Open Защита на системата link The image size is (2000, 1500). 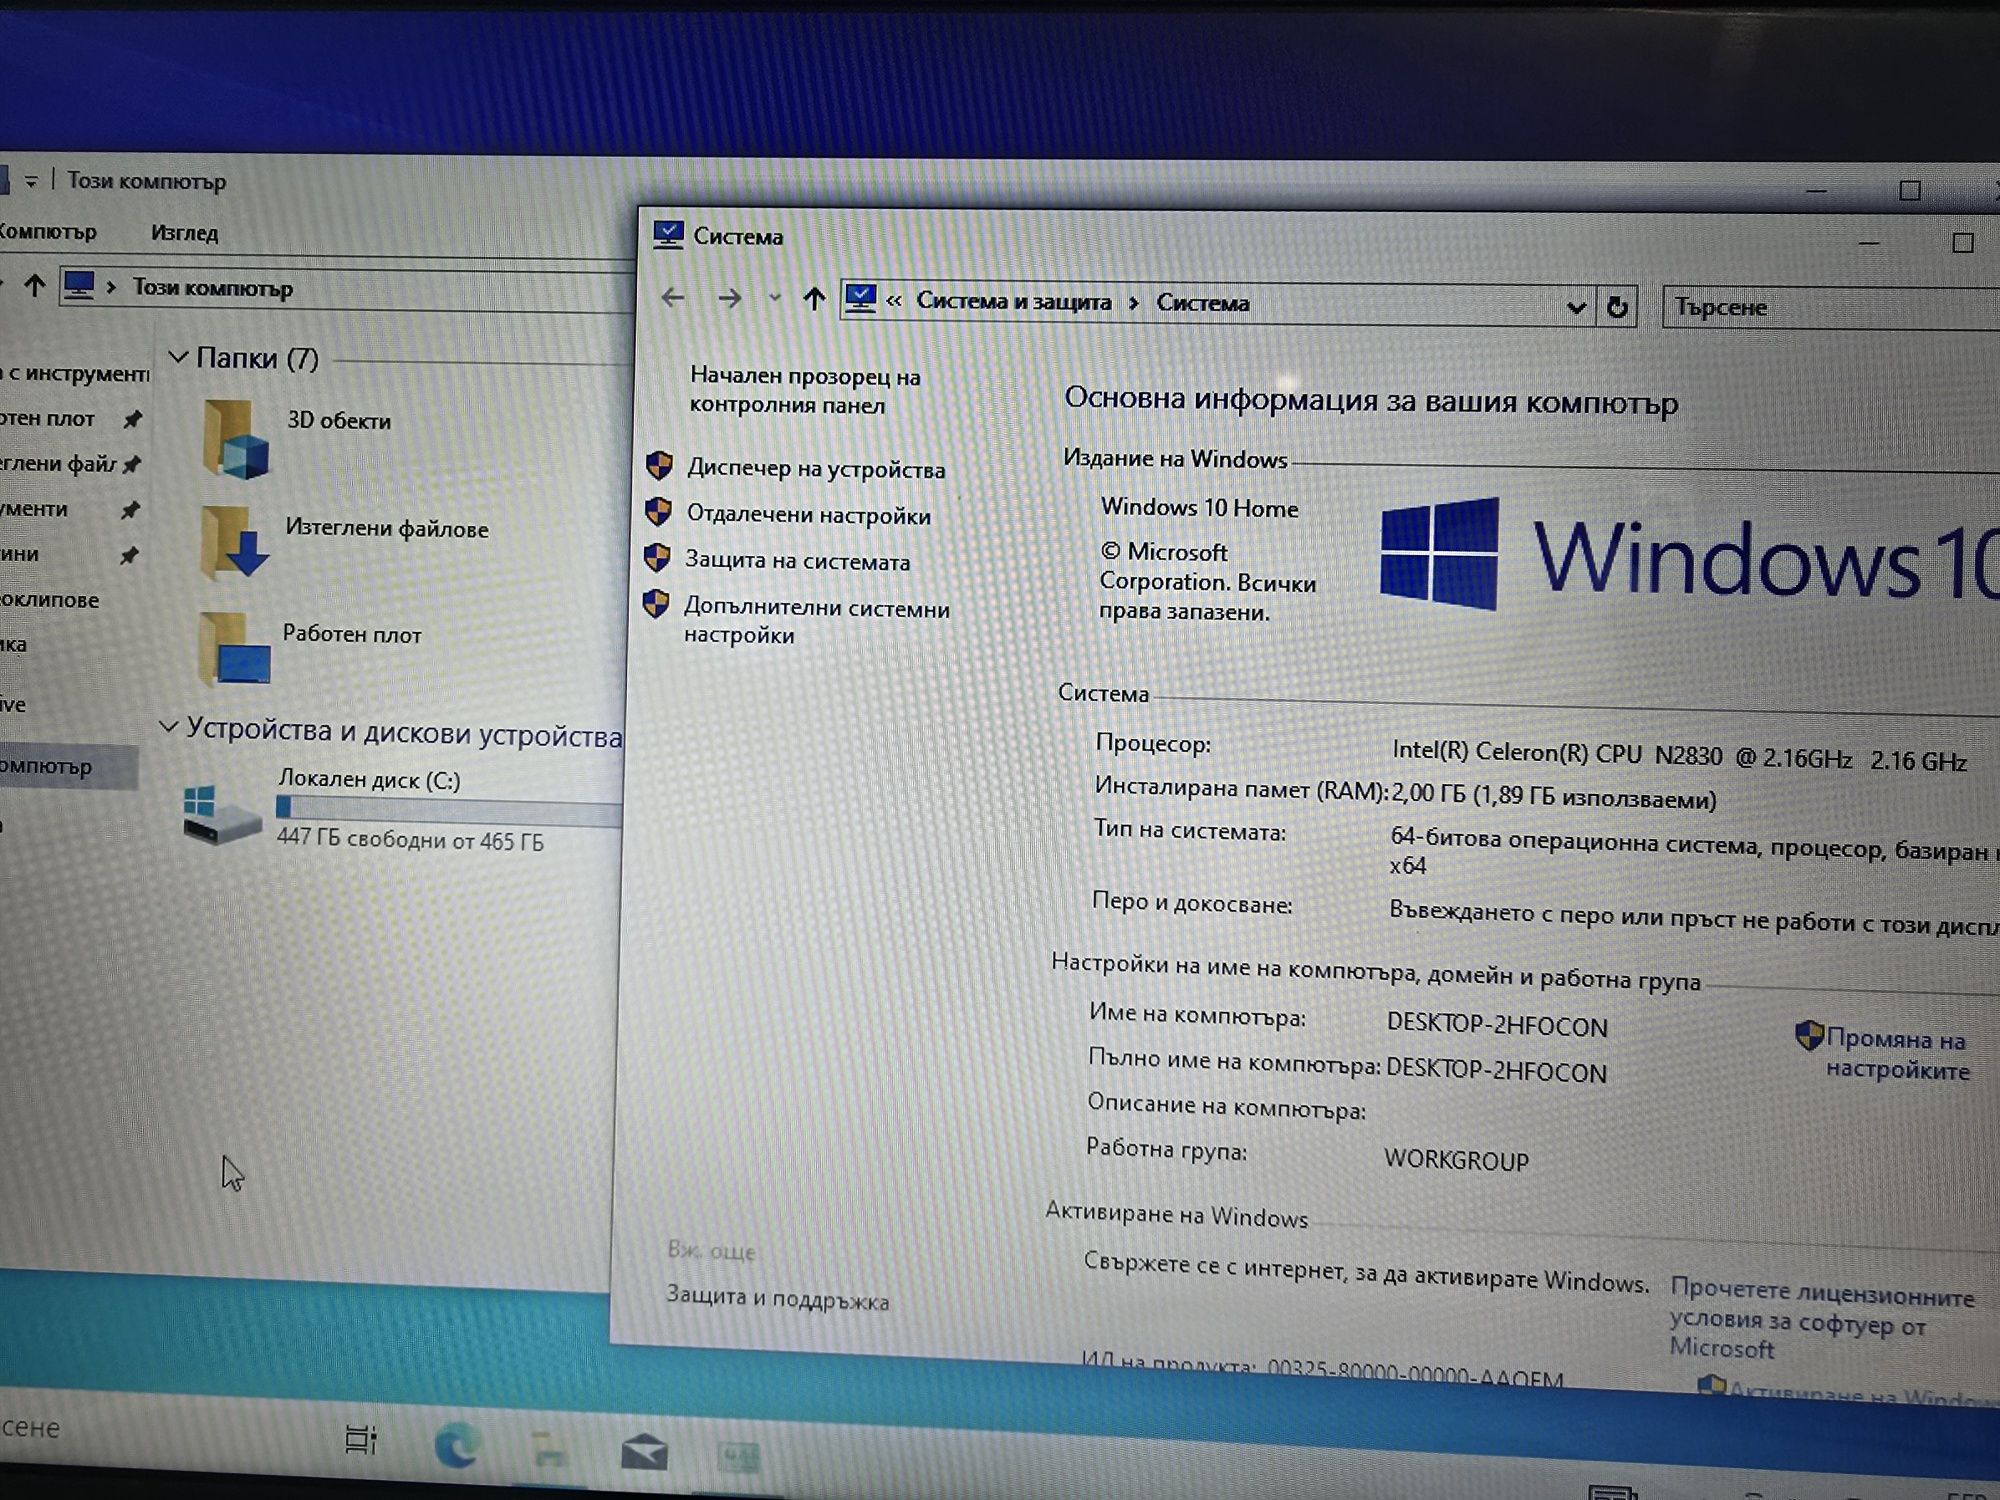[797, 561]
